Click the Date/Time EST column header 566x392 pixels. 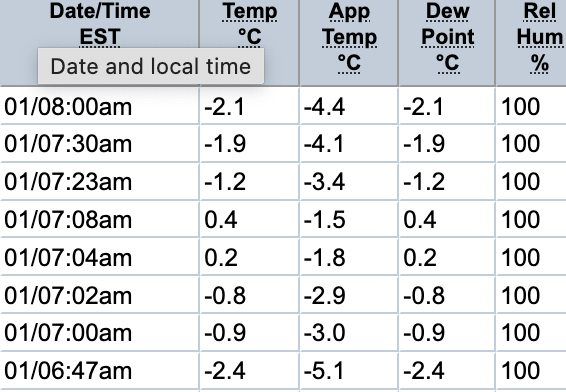pos(100,24)
